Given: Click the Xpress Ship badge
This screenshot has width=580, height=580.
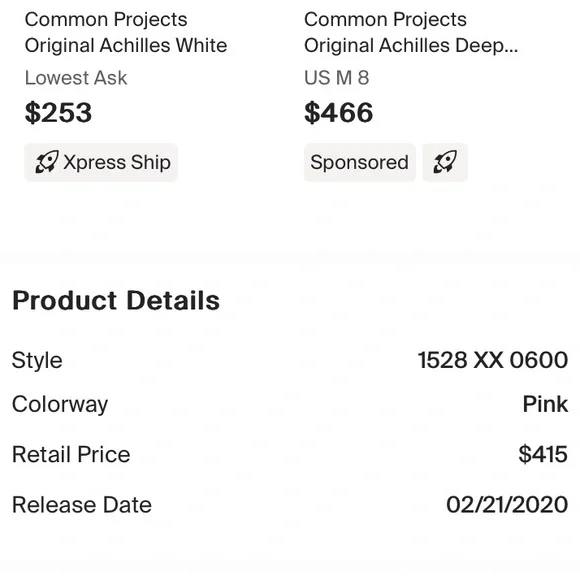Looking at the screenshot, I should click(101, 162).
